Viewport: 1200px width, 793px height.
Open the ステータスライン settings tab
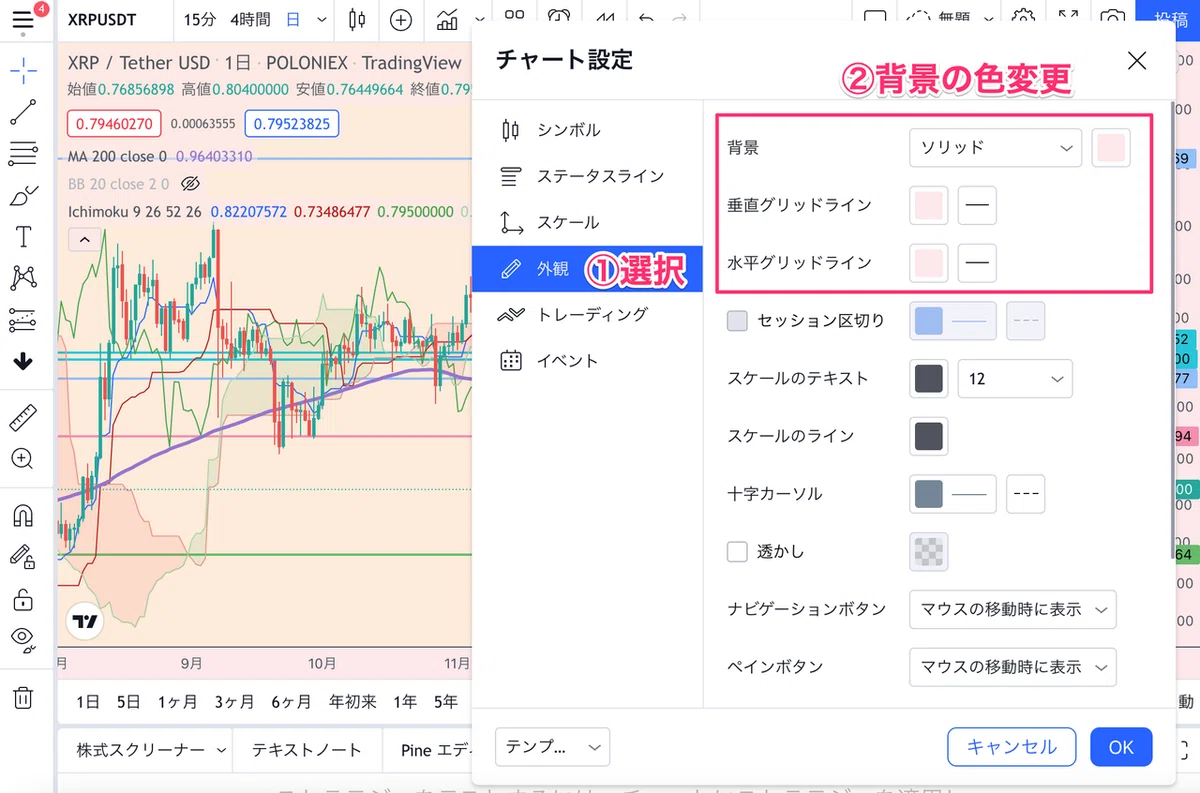coord(587,176)
